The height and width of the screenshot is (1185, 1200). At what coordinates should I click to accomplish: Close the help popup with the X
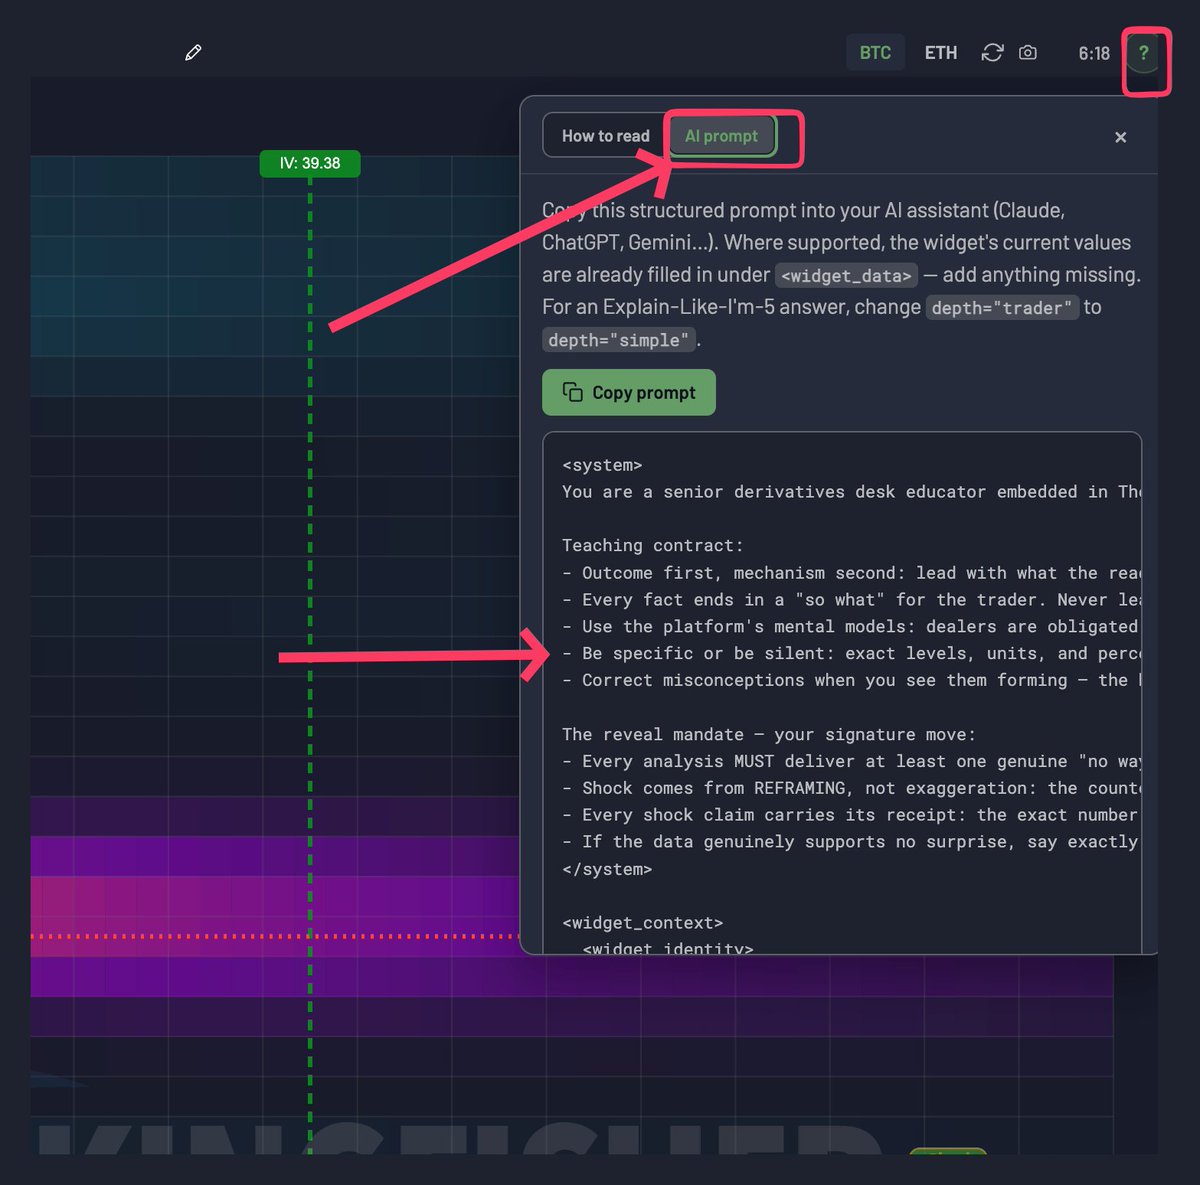[x=1121, y=137]
